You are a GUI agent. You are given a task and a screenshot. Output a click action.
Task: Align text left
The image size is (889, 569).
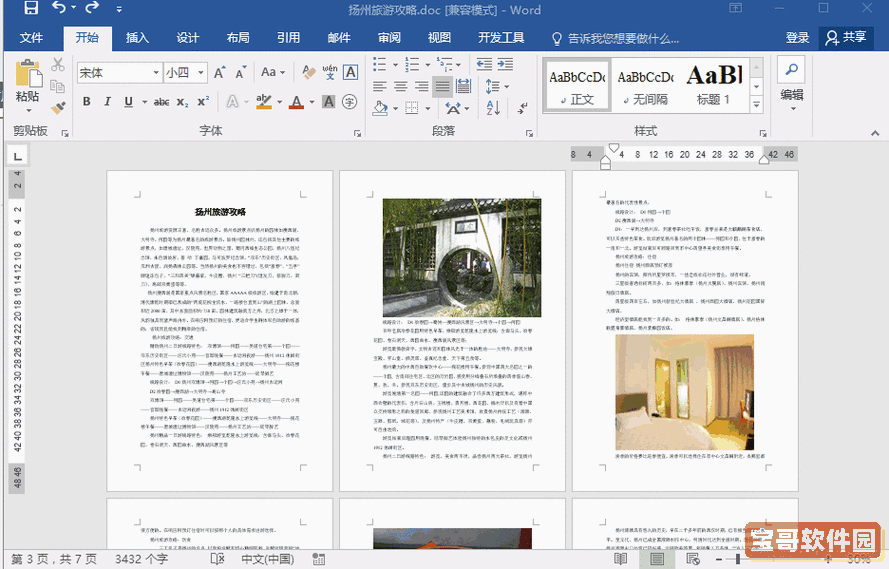[x=380, y=86]
